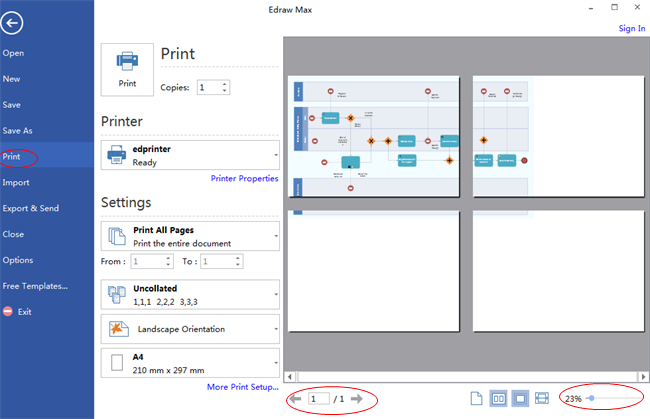Click the Copies number field

pyautogui.click(x=209, y=87)
